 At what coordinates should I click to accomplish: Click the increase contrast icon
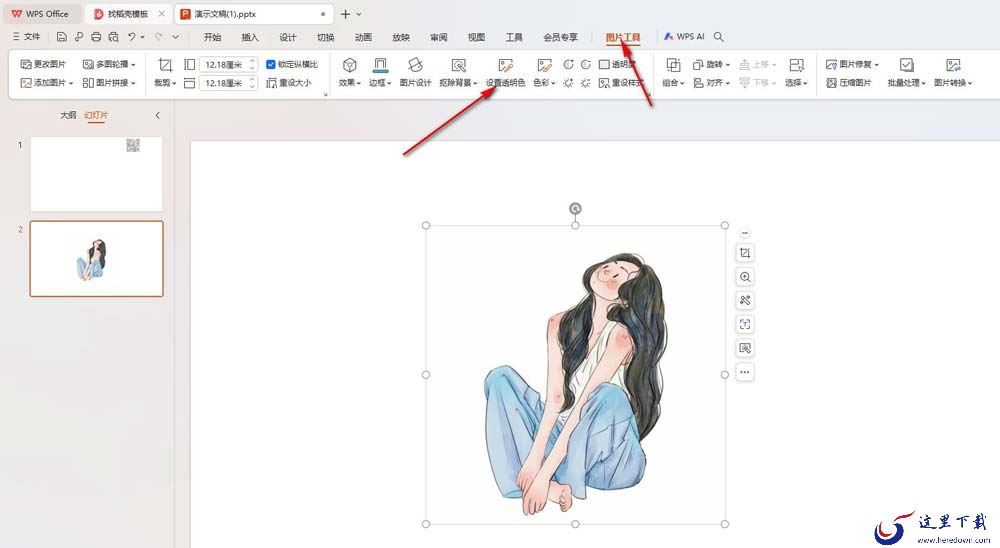tap(568, 64)
